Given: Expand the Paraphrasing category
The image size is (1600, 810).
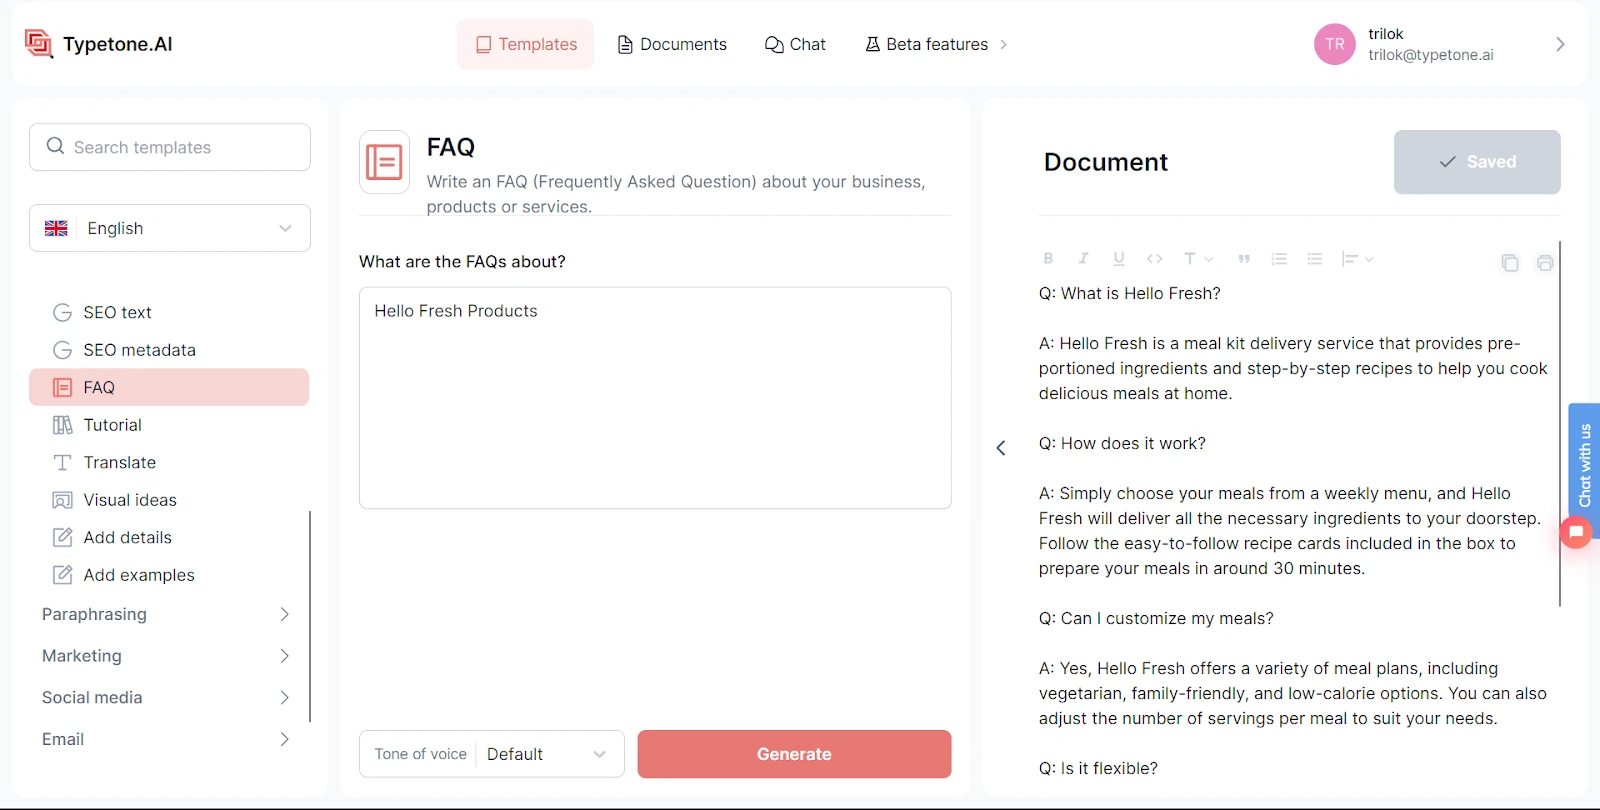Looking at the screenshot, I should [x=166, y=614].
